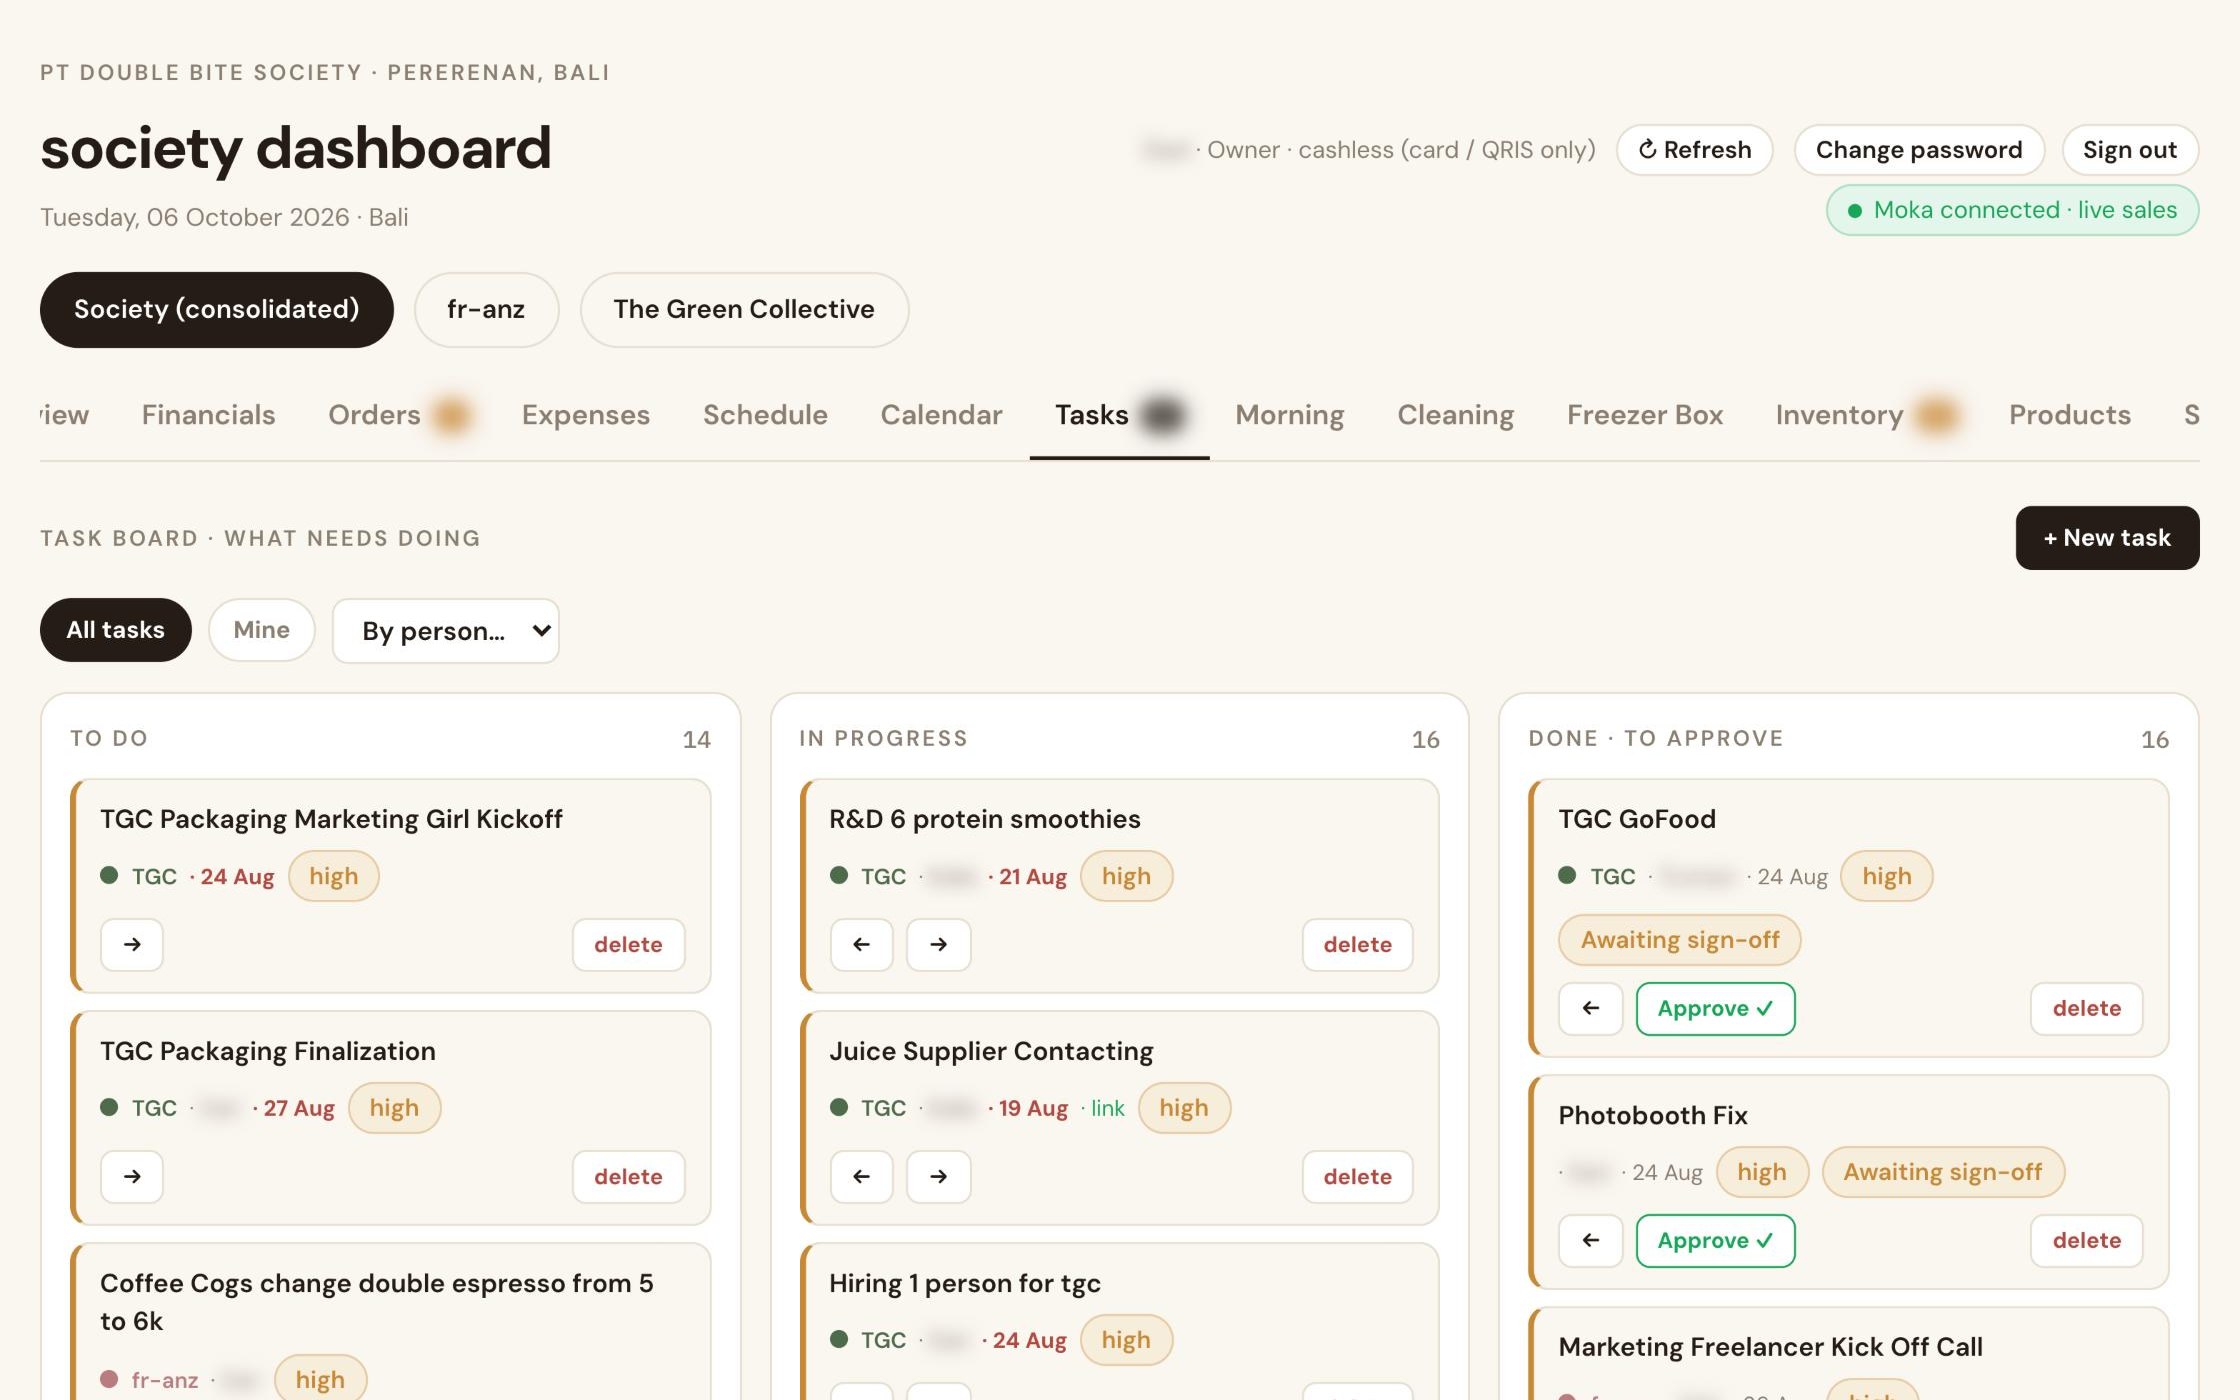Move R&D 6 protein smoothies back
The height and width of the screenshot is (1400, 2240).
[861, 944]
